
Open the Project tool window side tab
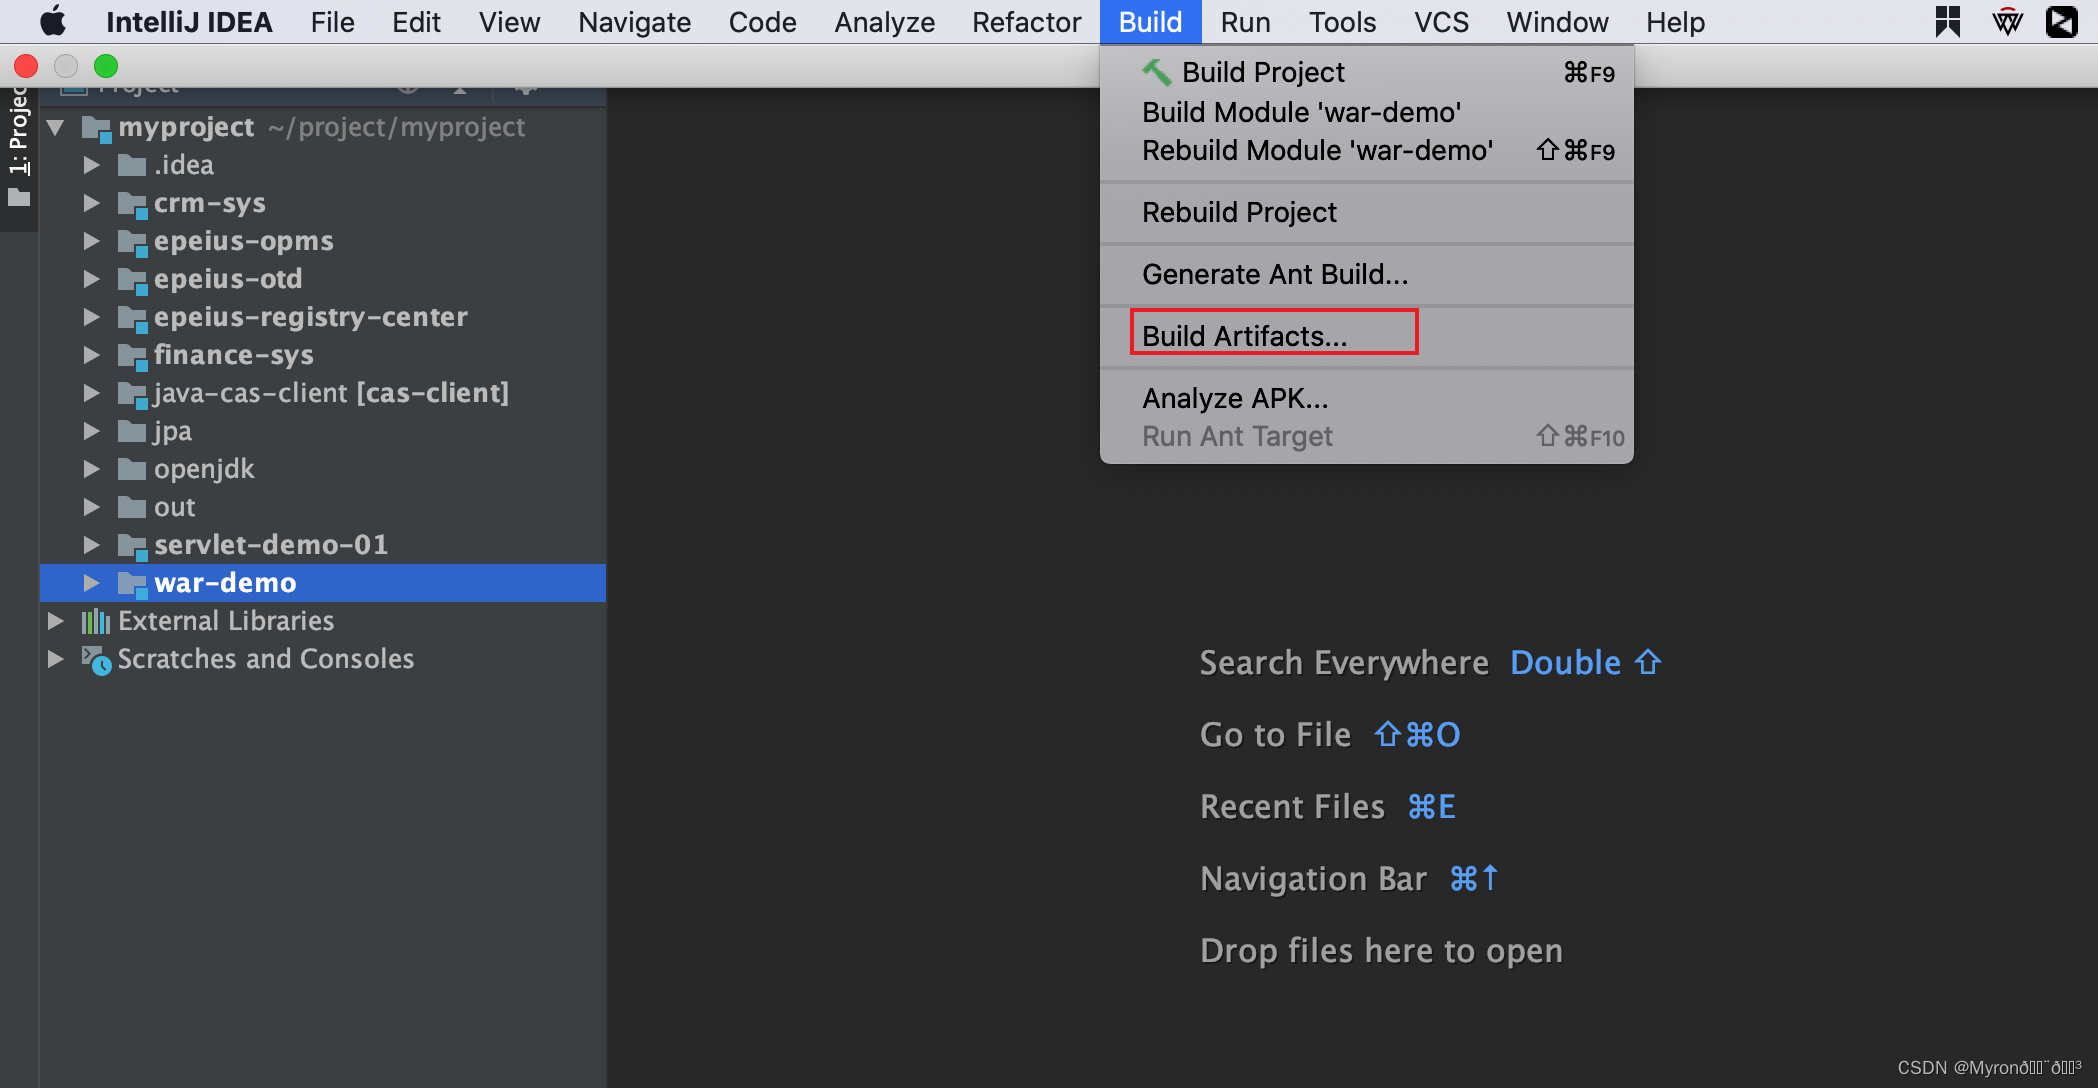pos(18,140)
